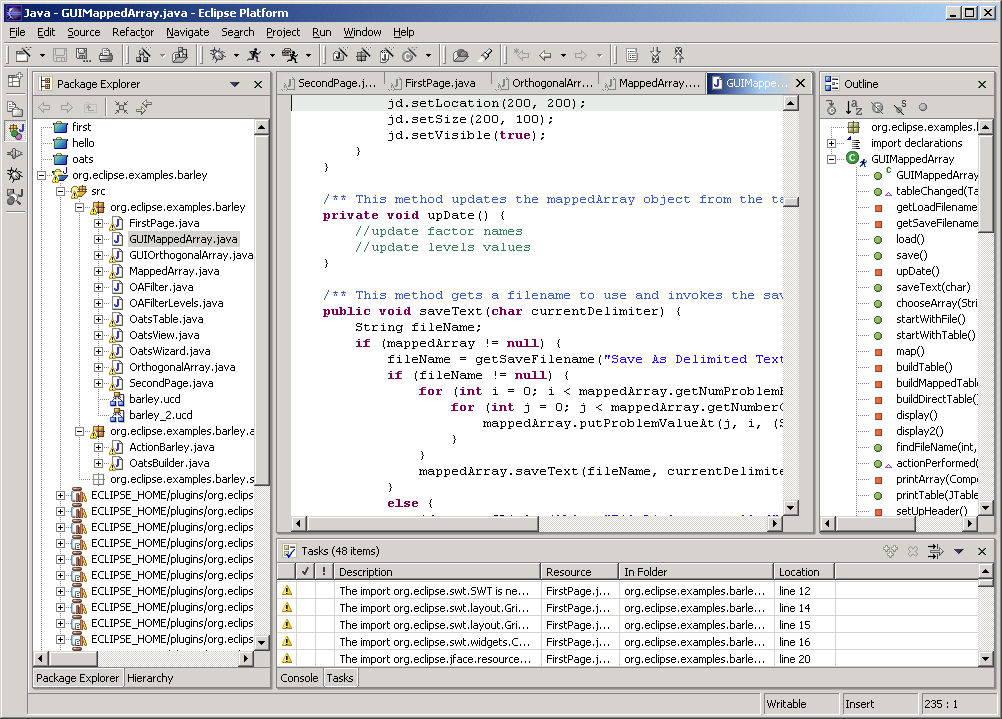This screenshot has width=1002, height=719.
Task: Click Package Explorer vertical scrollbar down arrow
Action: 262,642
